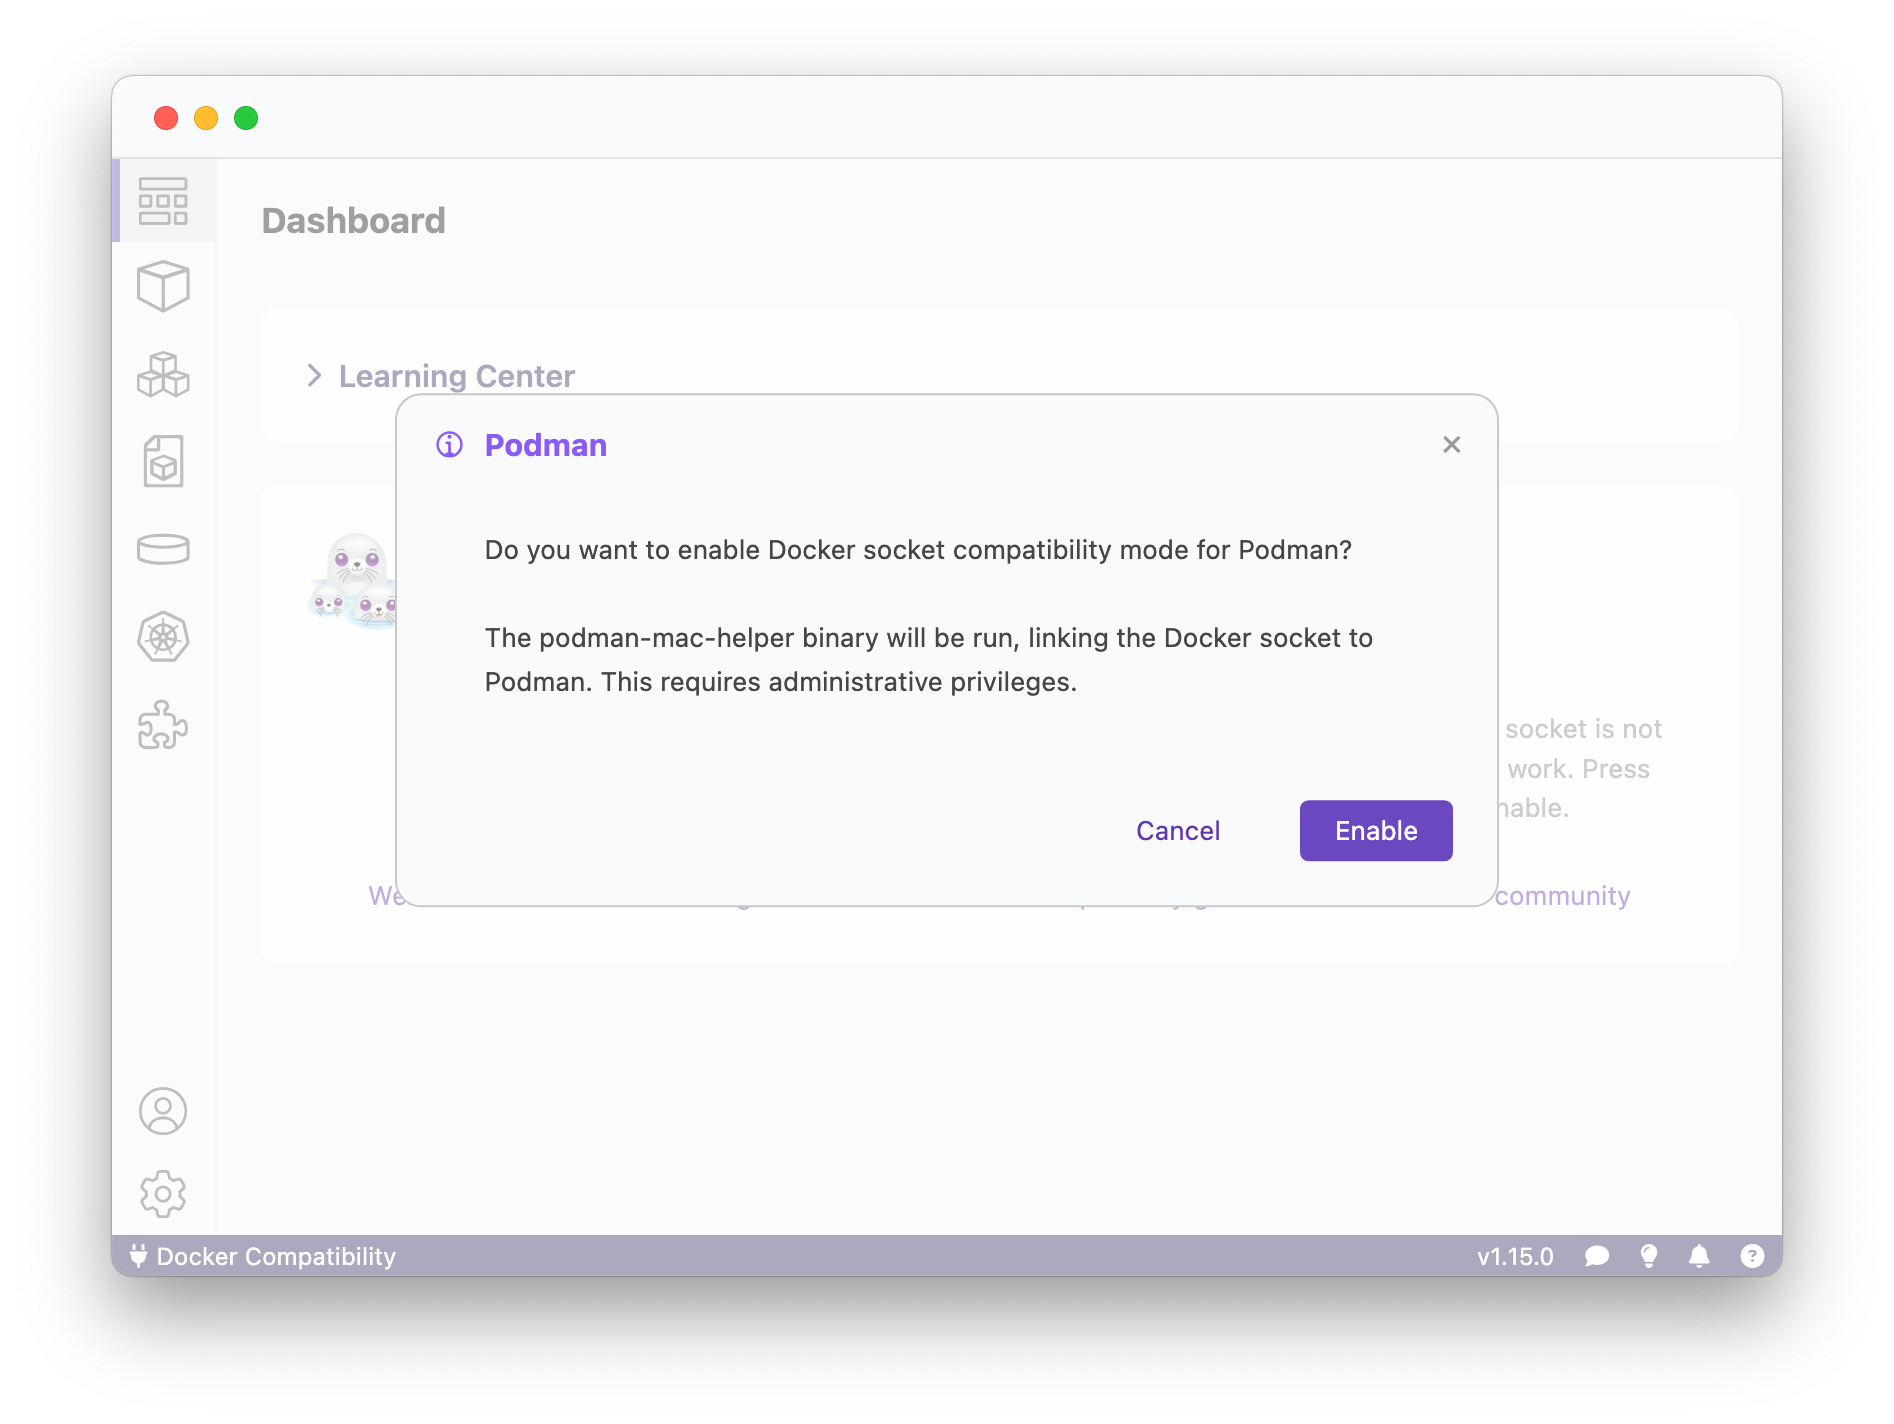Open the Accounts sidebar icon
1894x1424 pixels.
click(x=165, y=1110)
